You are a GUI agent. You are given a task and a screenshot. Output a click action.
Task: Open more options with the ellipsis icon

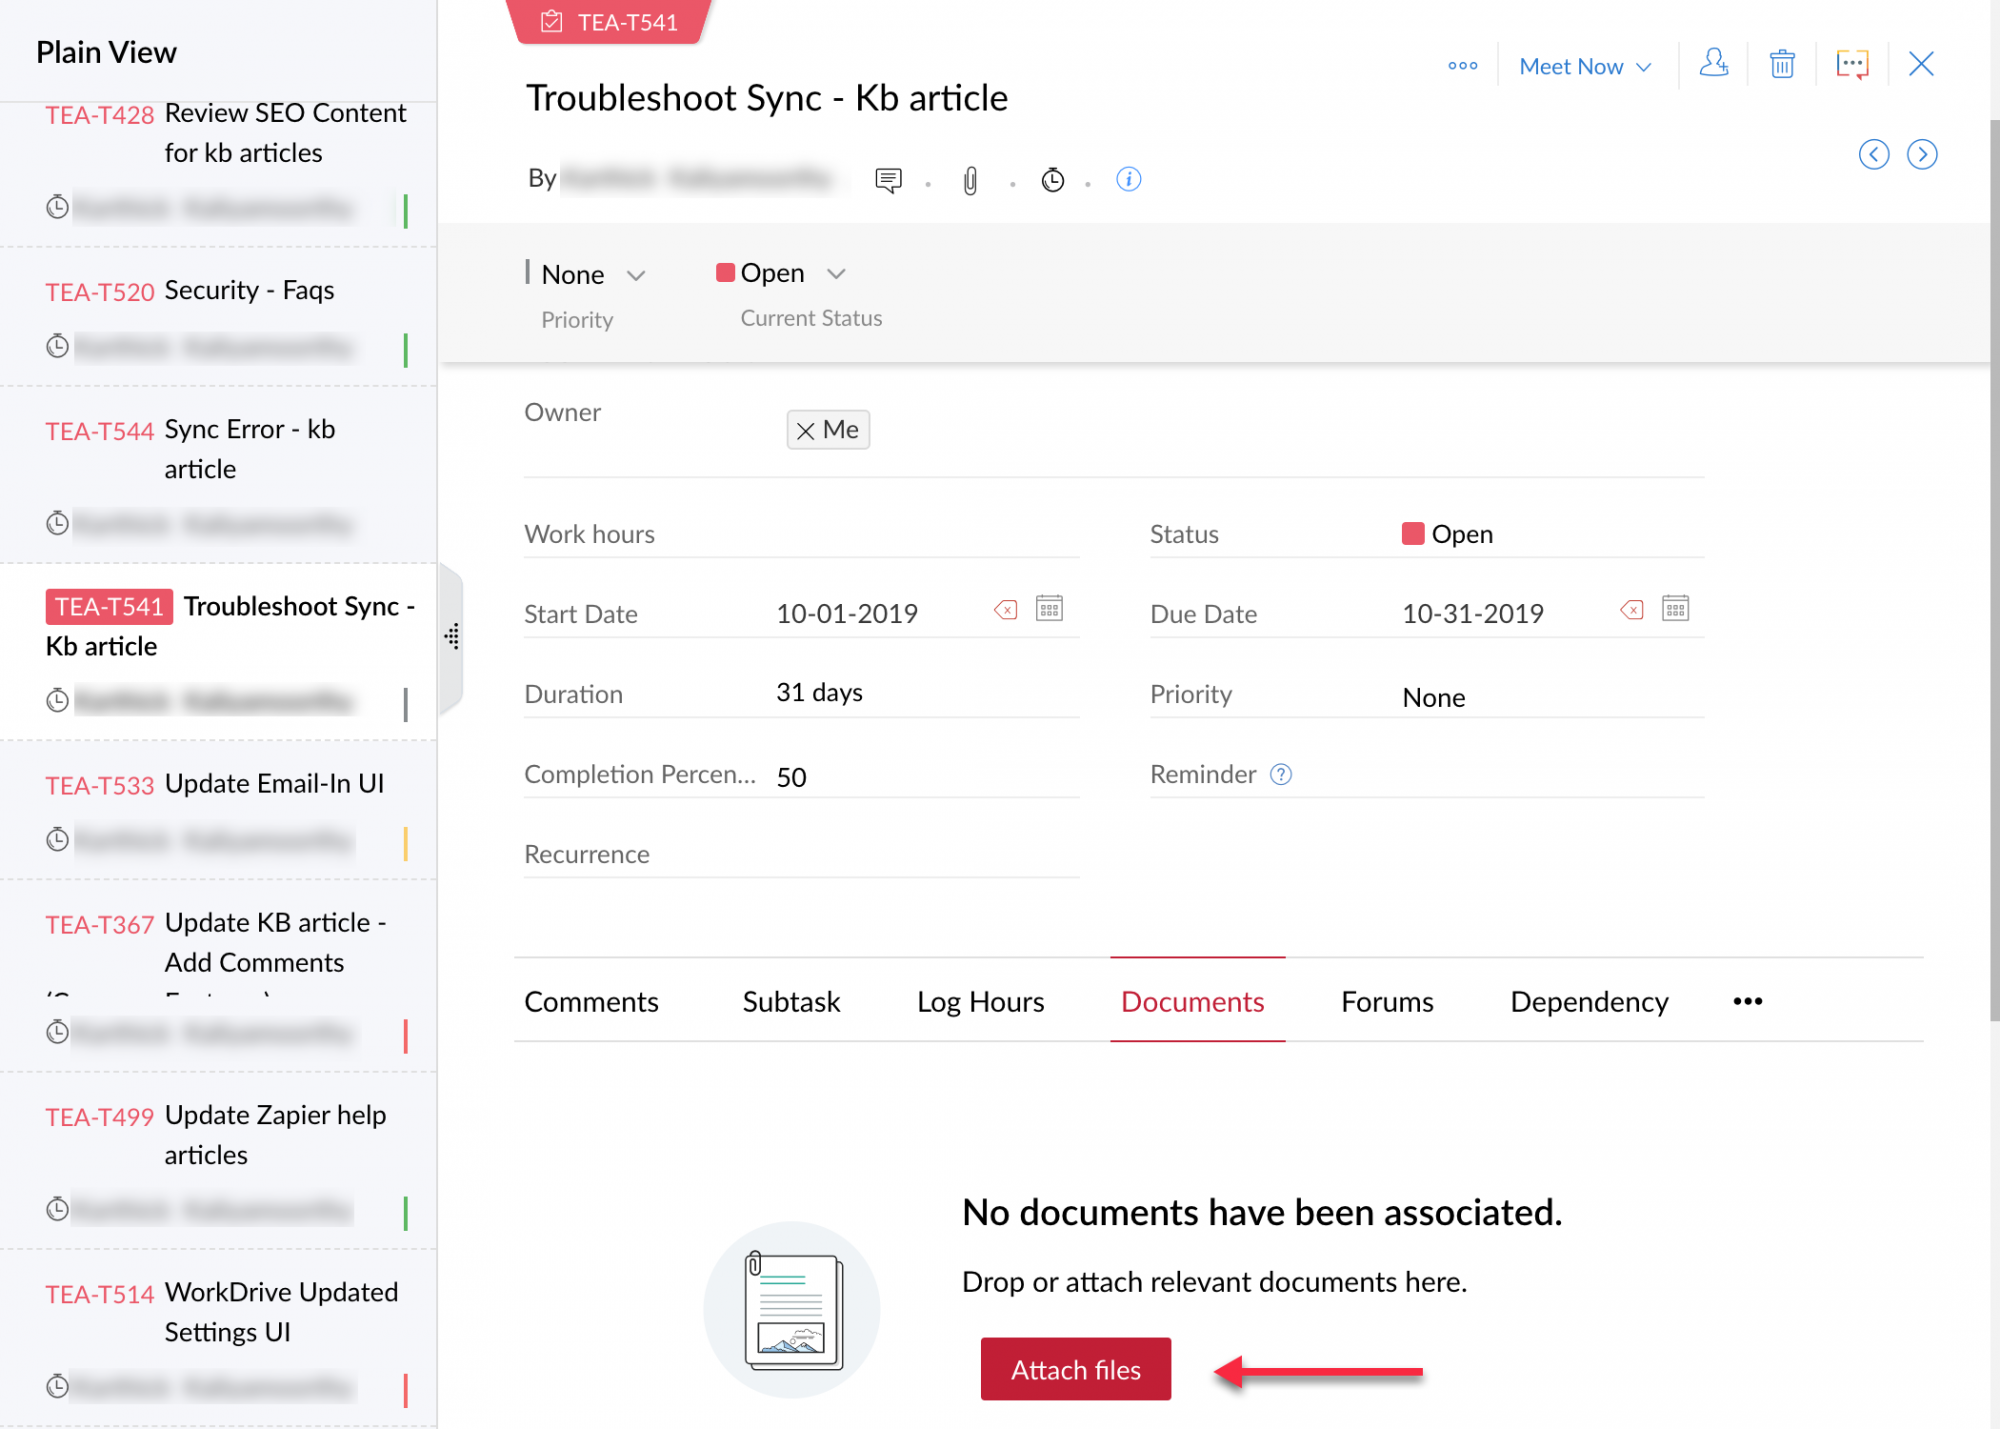pos(1463,65)
